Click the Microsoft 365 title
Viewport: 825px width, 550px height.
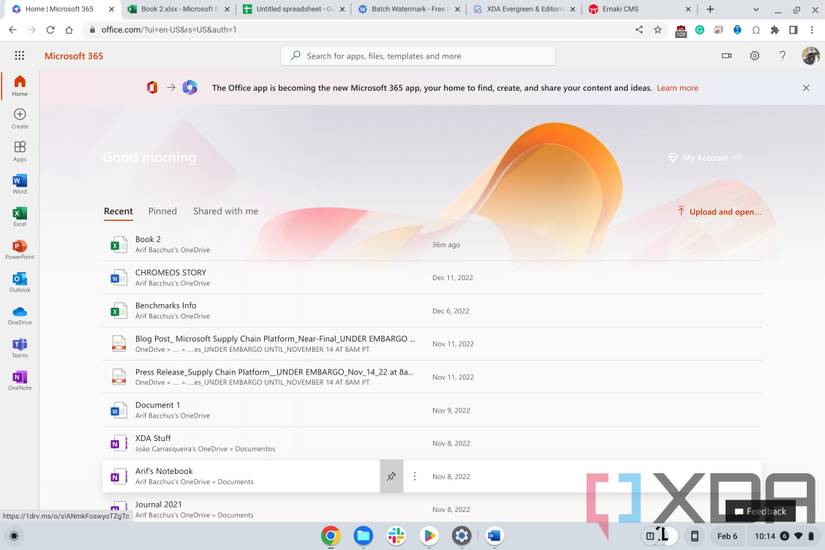(x=74, y=56)
